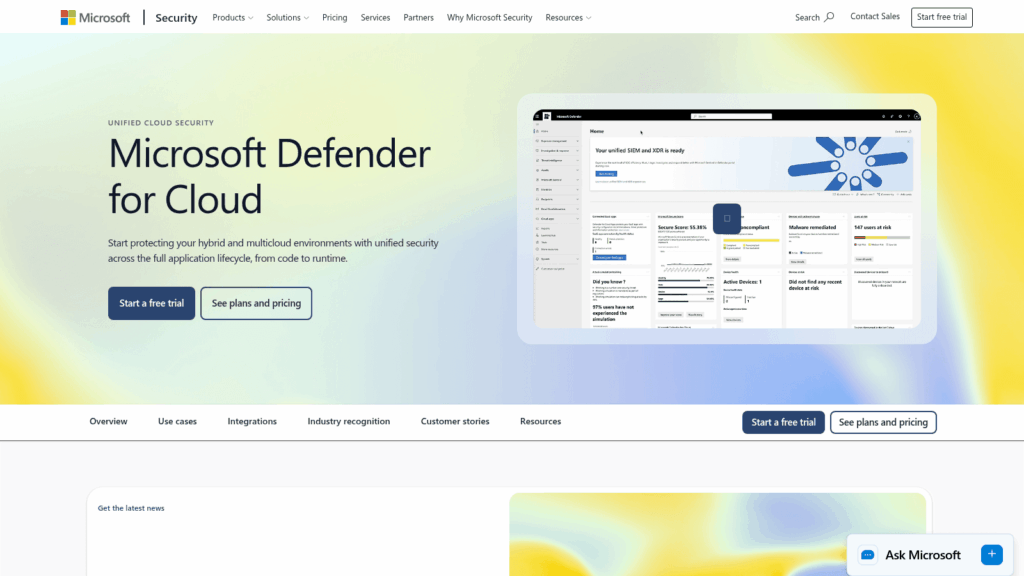Click Microsoft Defender for Cloud heading
1024x576 pixels.
269,176
